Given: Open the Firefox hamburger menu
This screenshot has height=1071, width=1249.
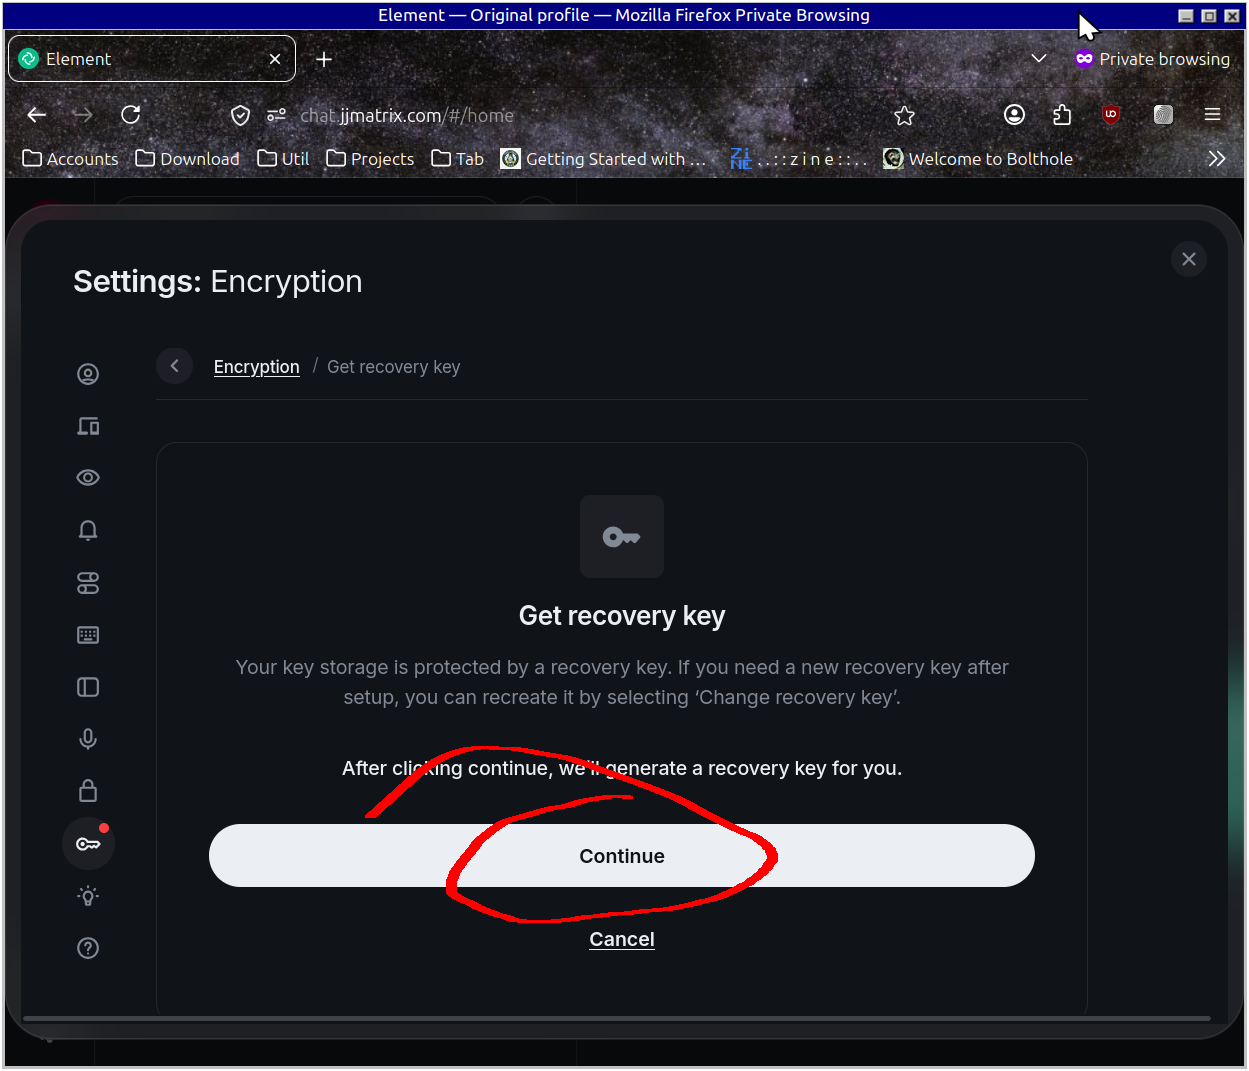Looking at the screenshot, I should point(1213,115).
